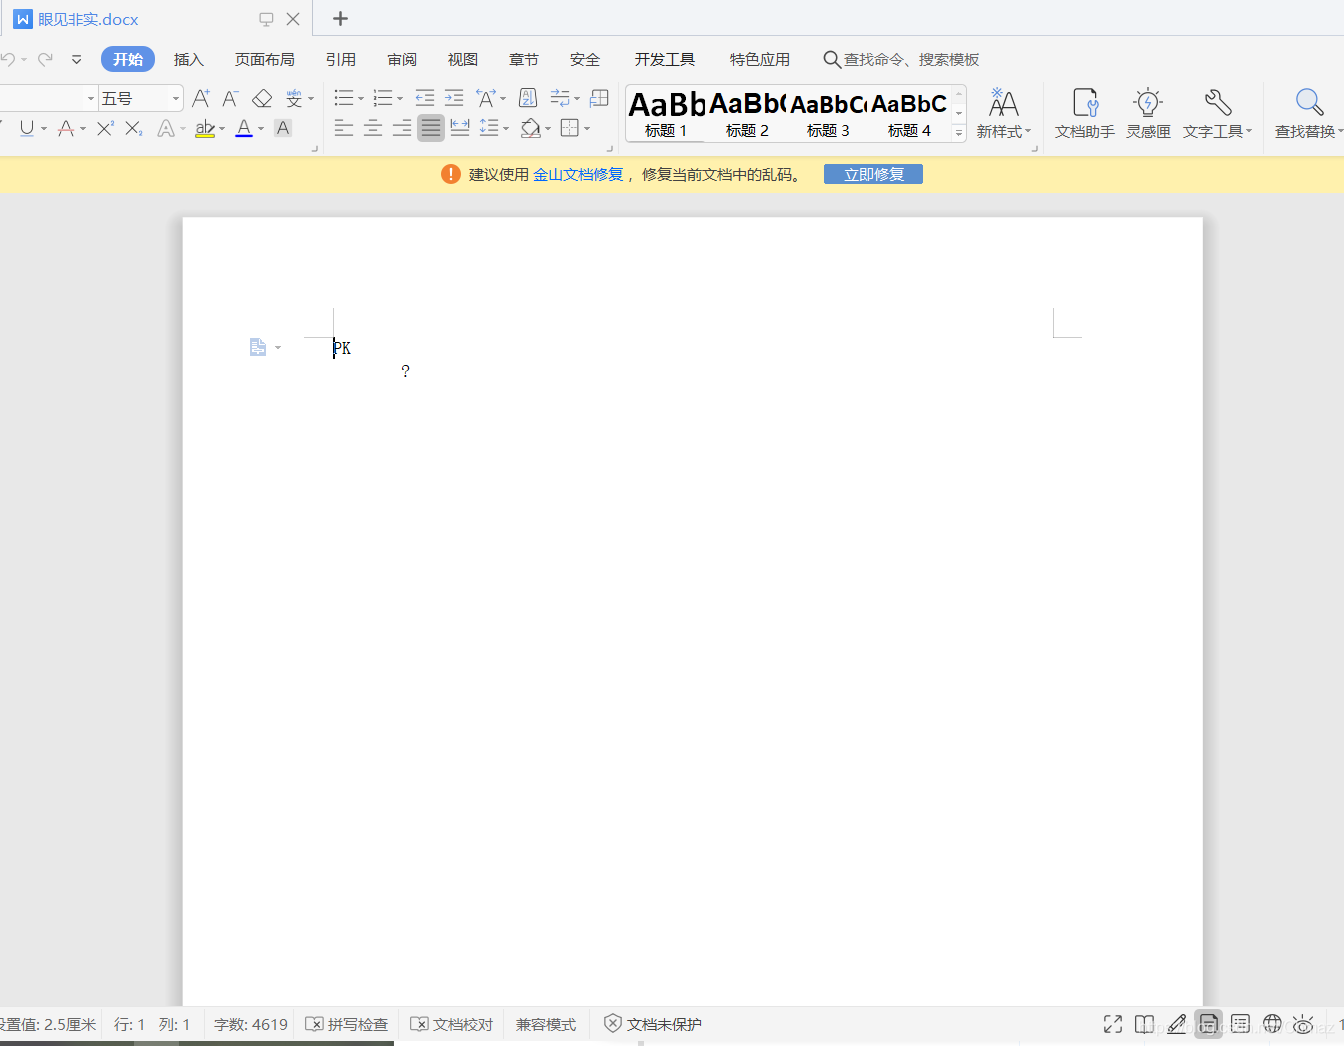Apply the 标题 1 heading style

click(666, 114)
